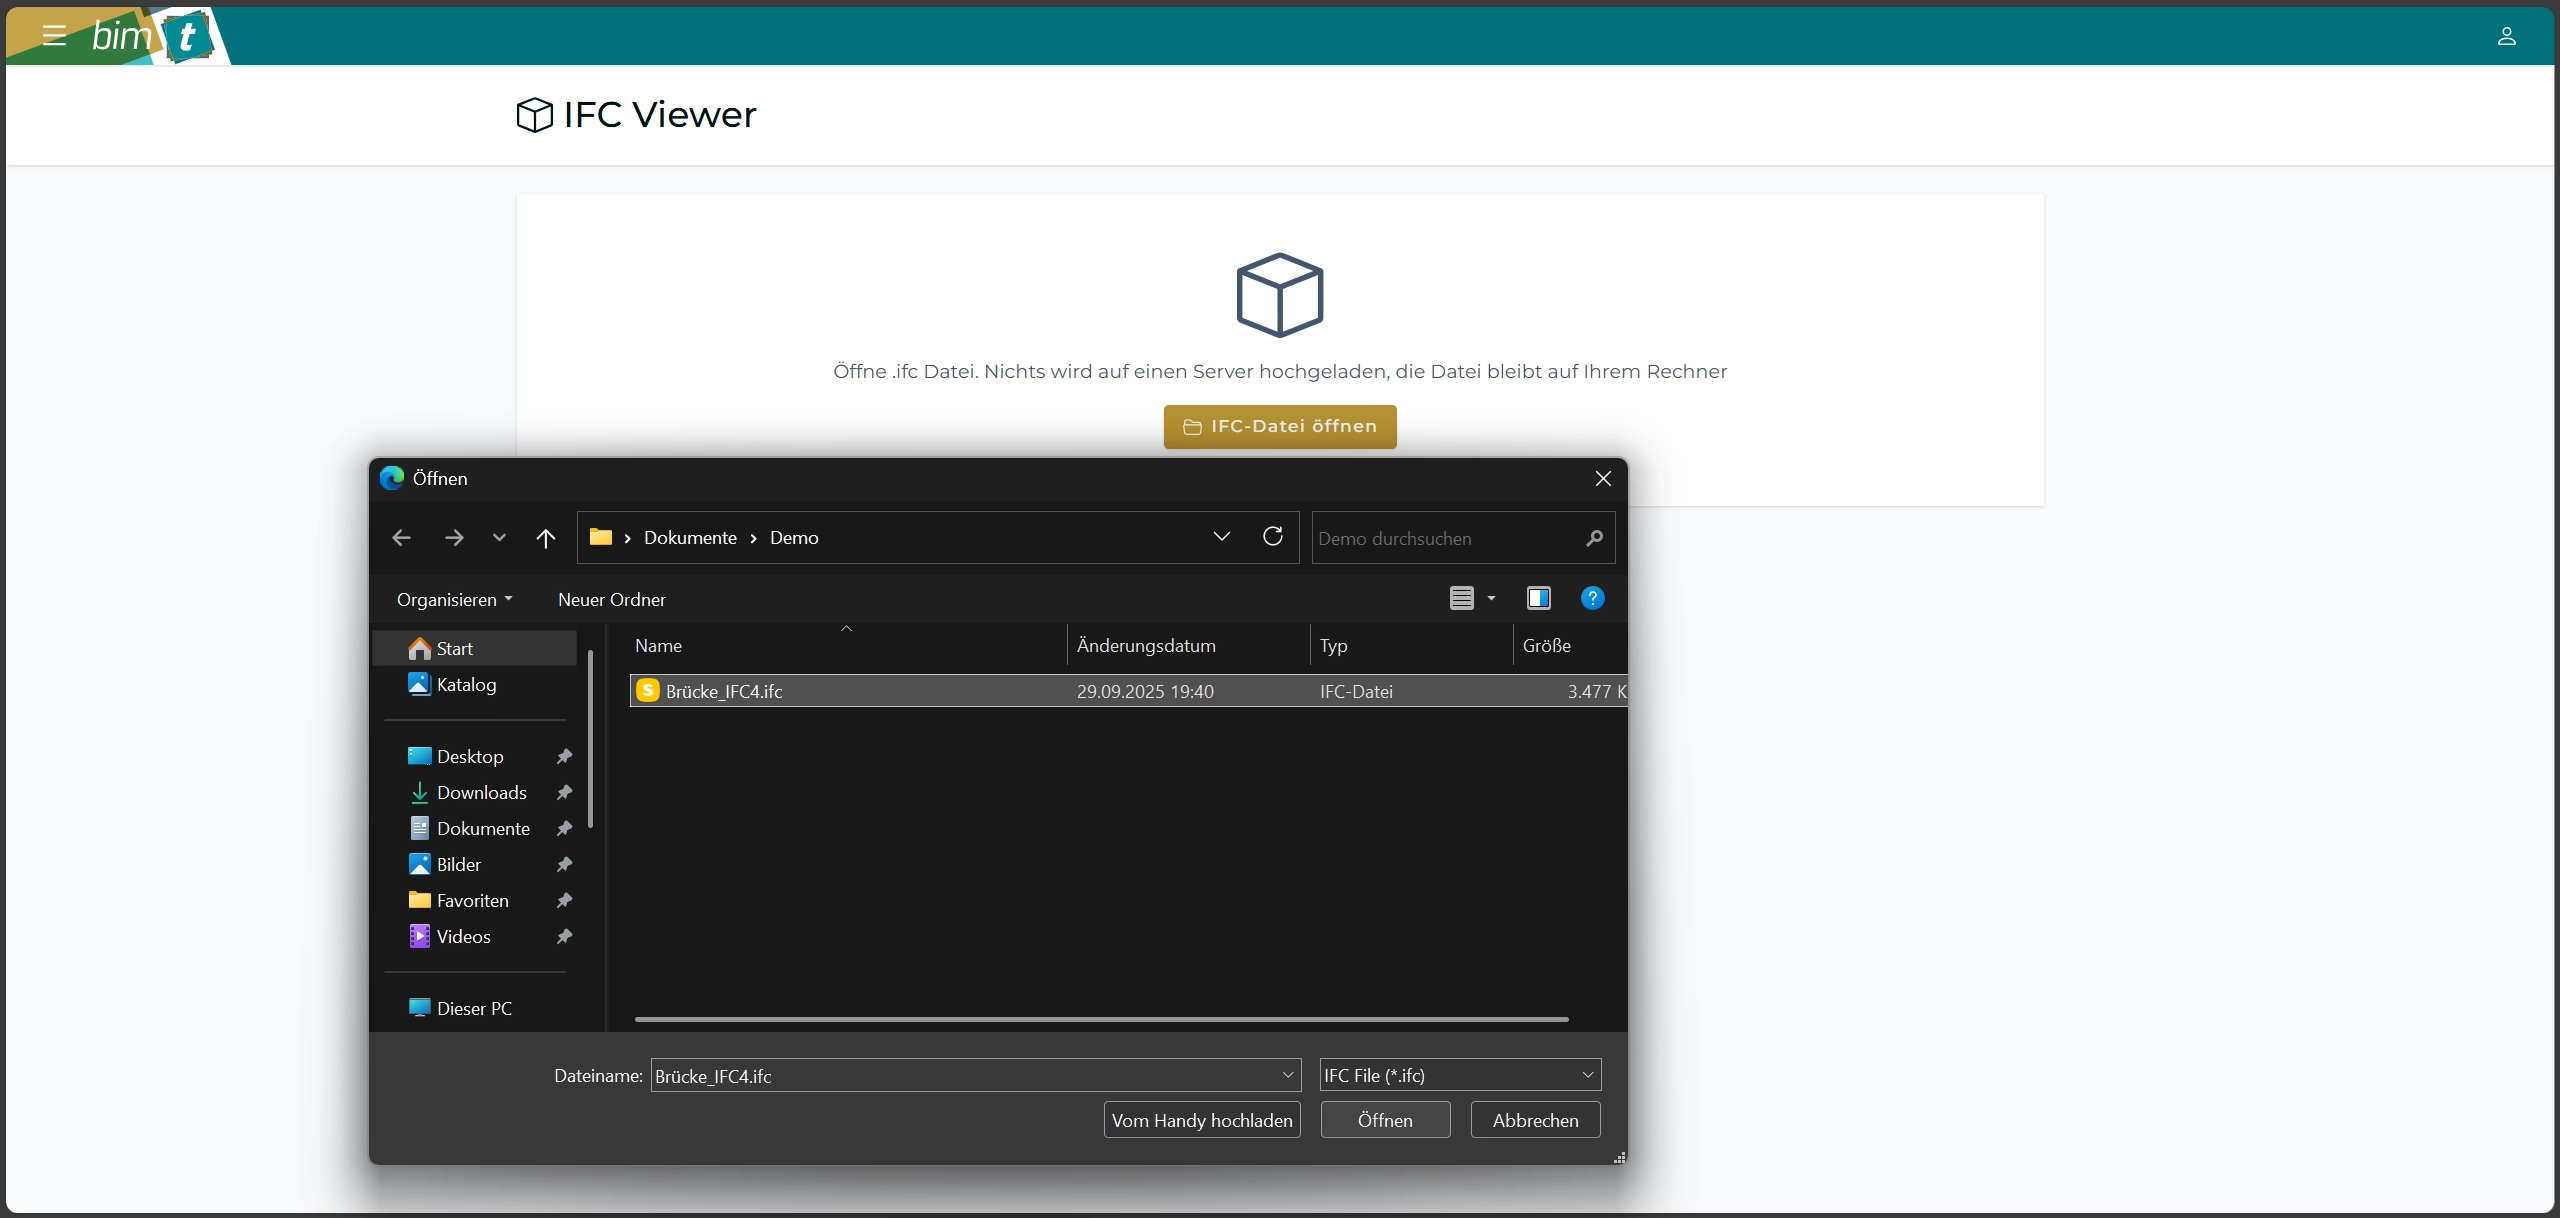Expand the view options dropdown arrow
Viewport: 2560px width, 1218px height.
1491,598
